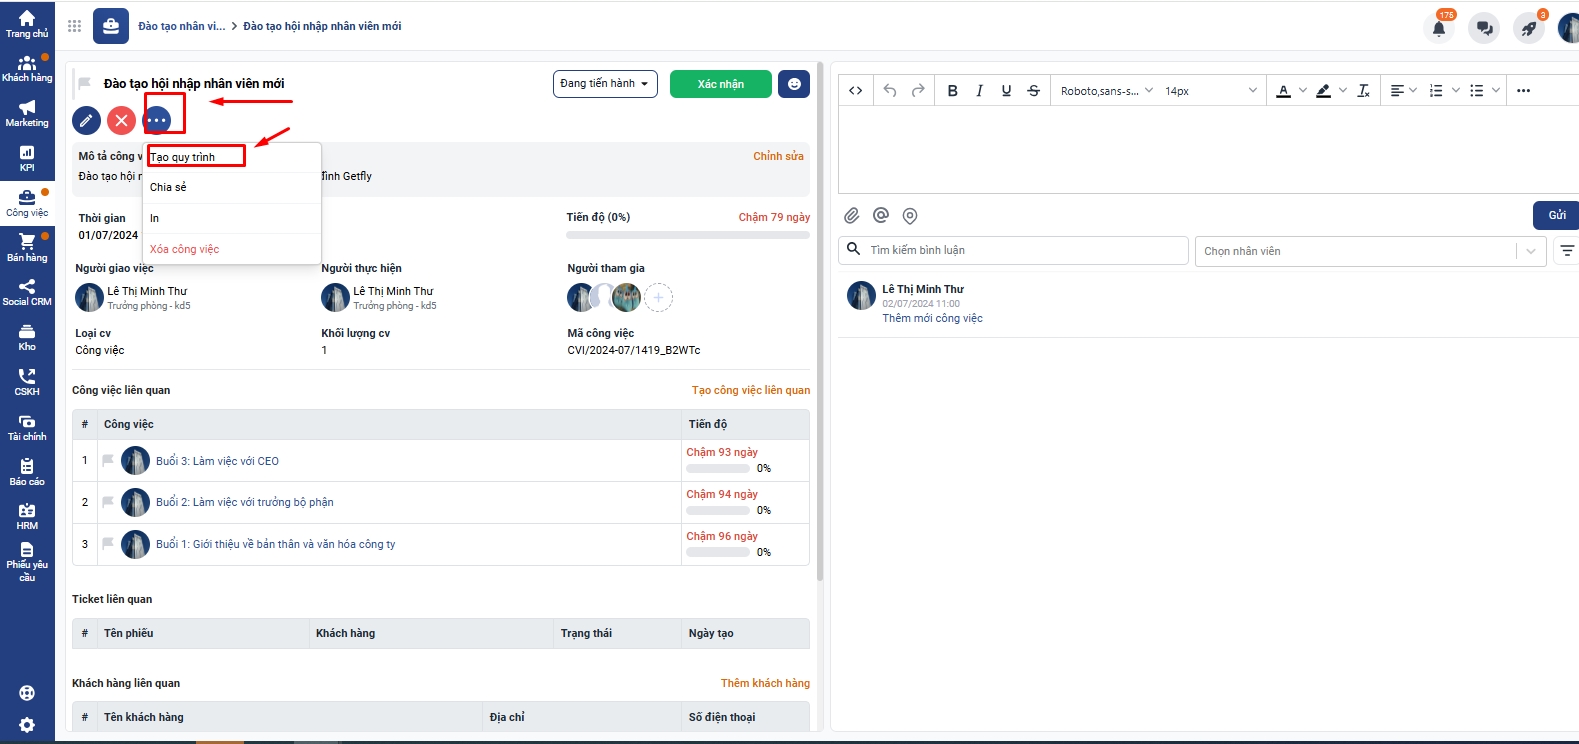
Task: Click the blue pencil edit icon
Action: click(87, 121)
